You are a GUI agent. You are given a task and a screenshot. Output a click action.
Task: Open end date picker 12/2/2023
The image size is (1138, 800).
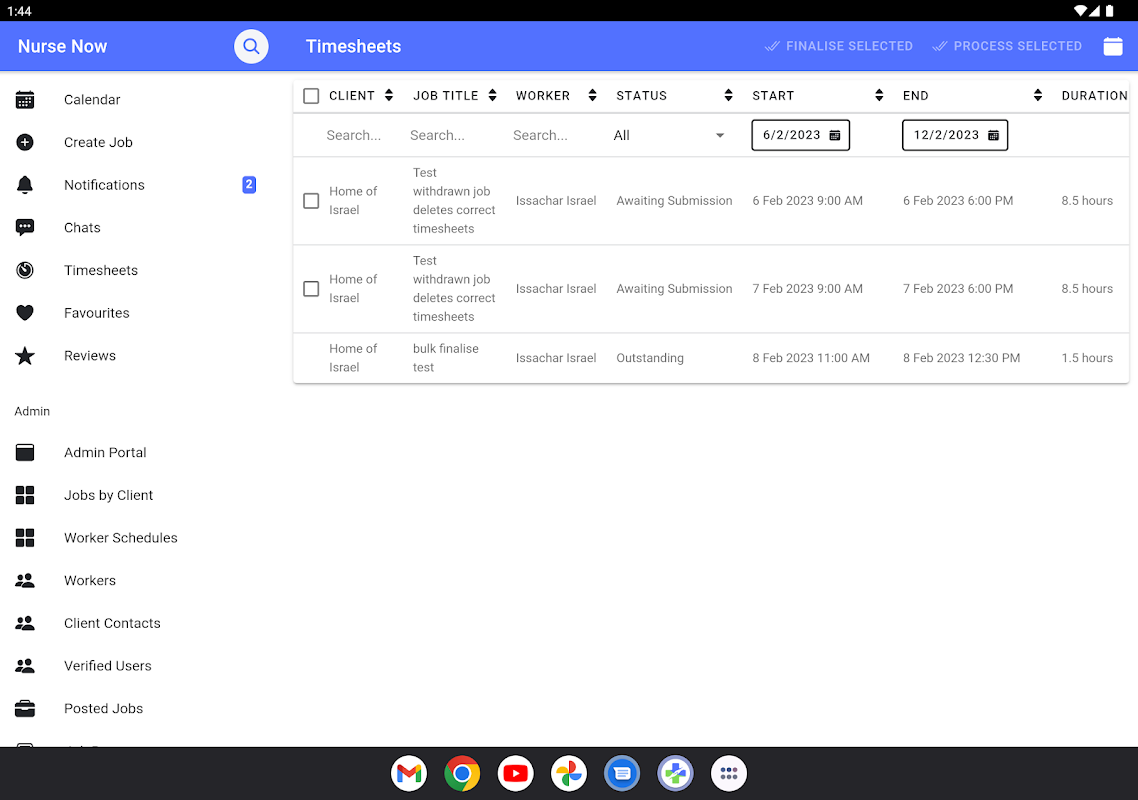click(x=954, y=135)
